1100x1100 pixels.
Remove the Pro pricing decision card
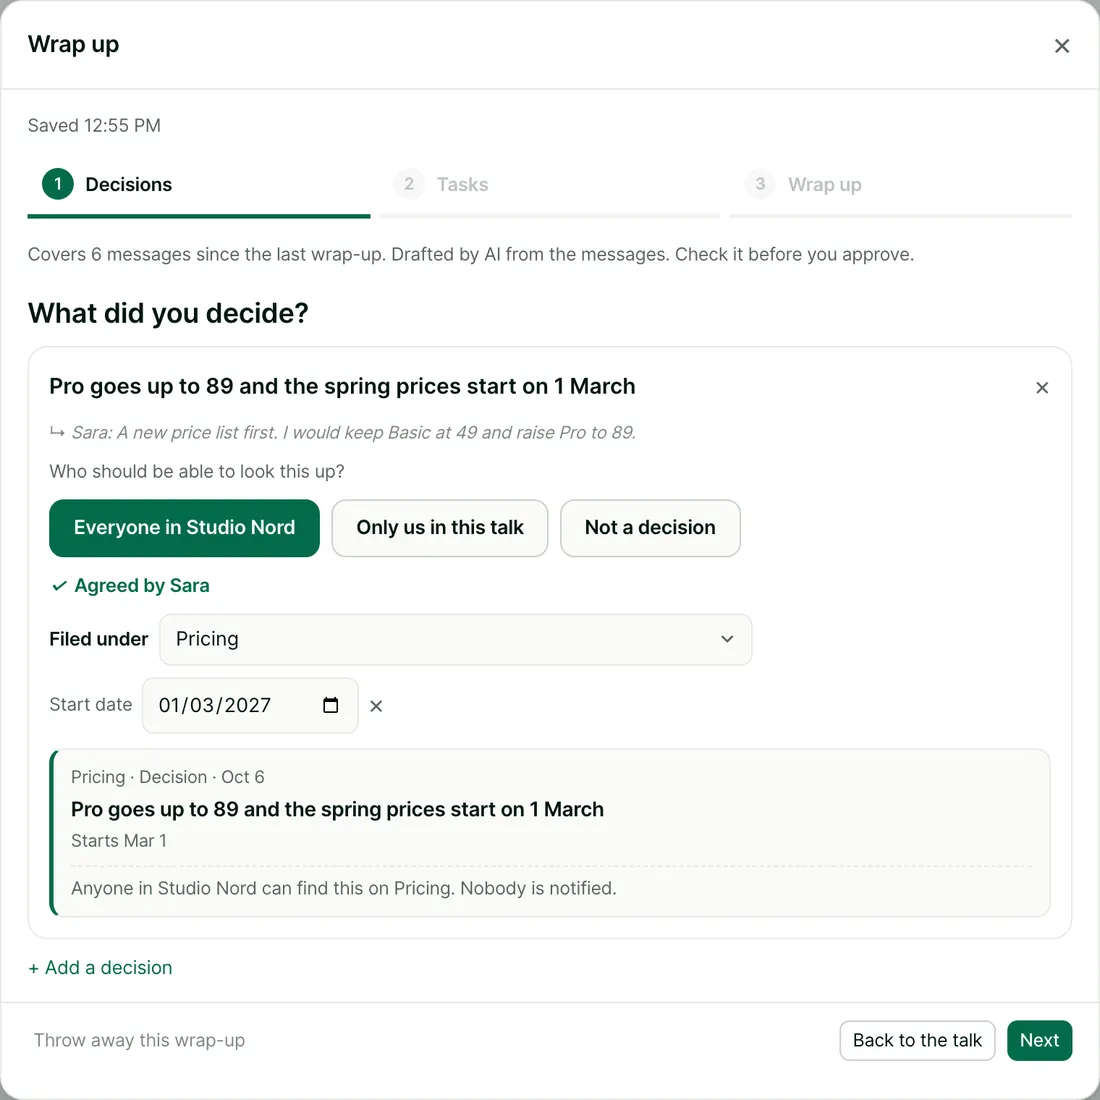pyautogui.click(x=1042, y=387)
